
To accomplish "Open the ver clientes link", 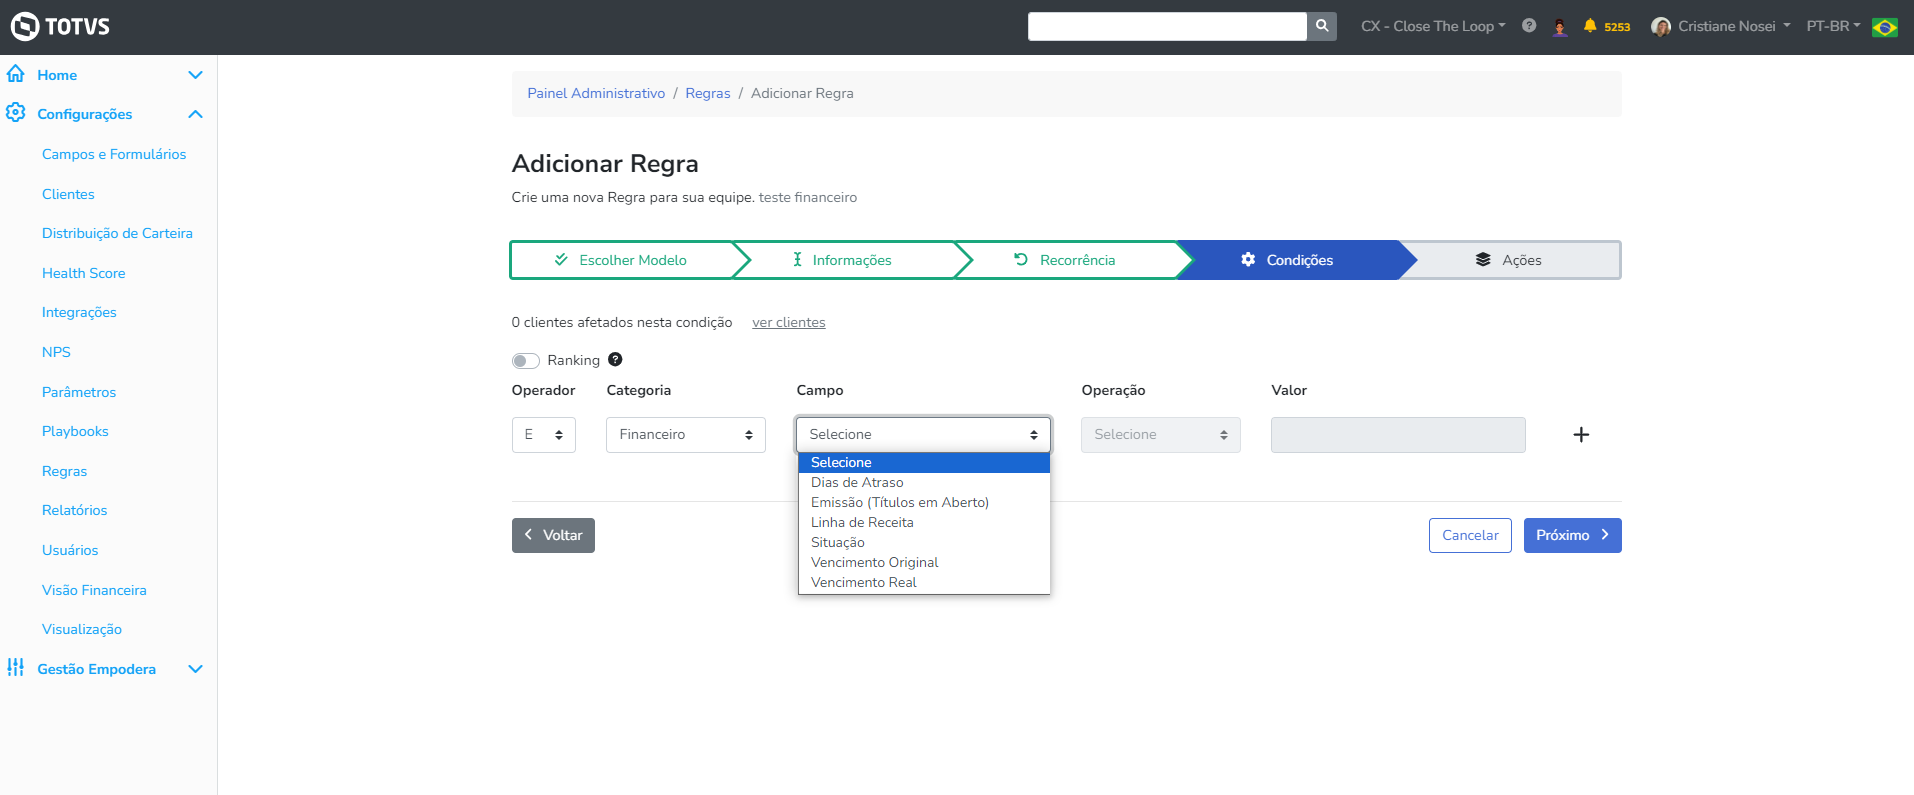I will point(788,323).
